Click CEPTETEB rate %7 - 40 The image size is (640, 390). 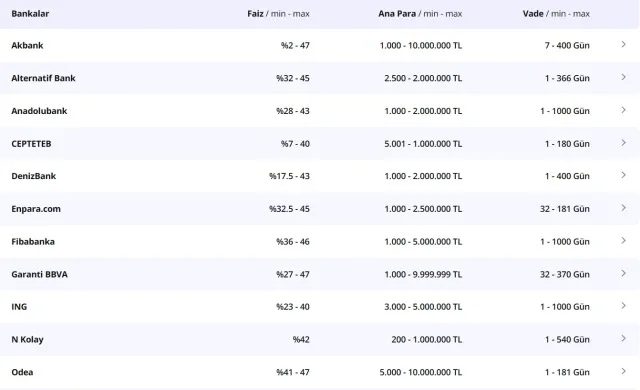(x=295, y=144)
